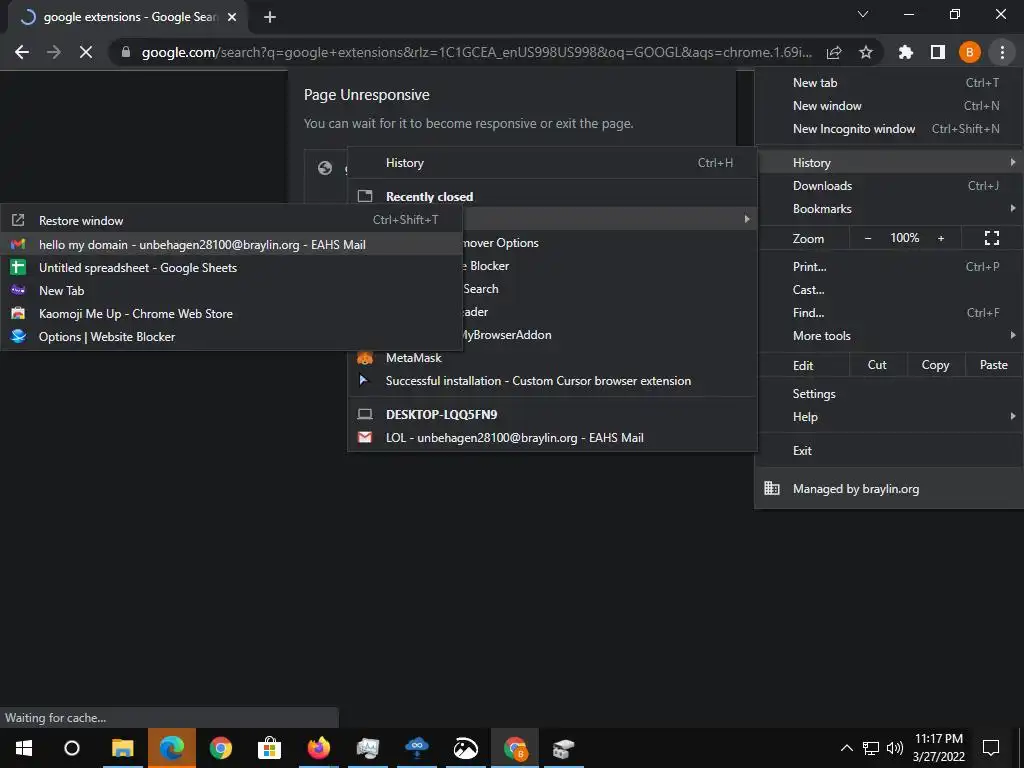The image size is (1024, 768).
Task: Open the notification center icon
Action: (991, 748)
